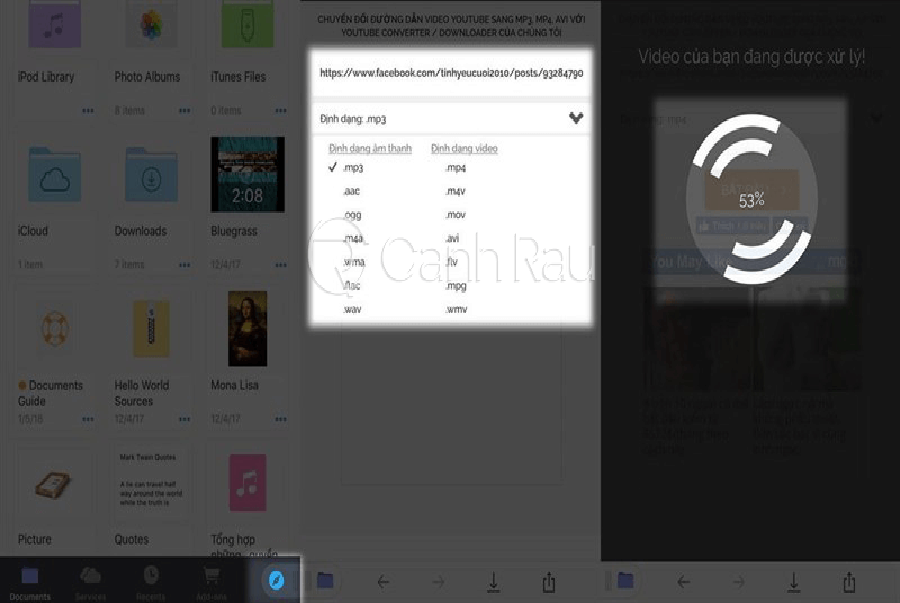
Task: Open more options for Photo Albums
Action: coord(184,110)
